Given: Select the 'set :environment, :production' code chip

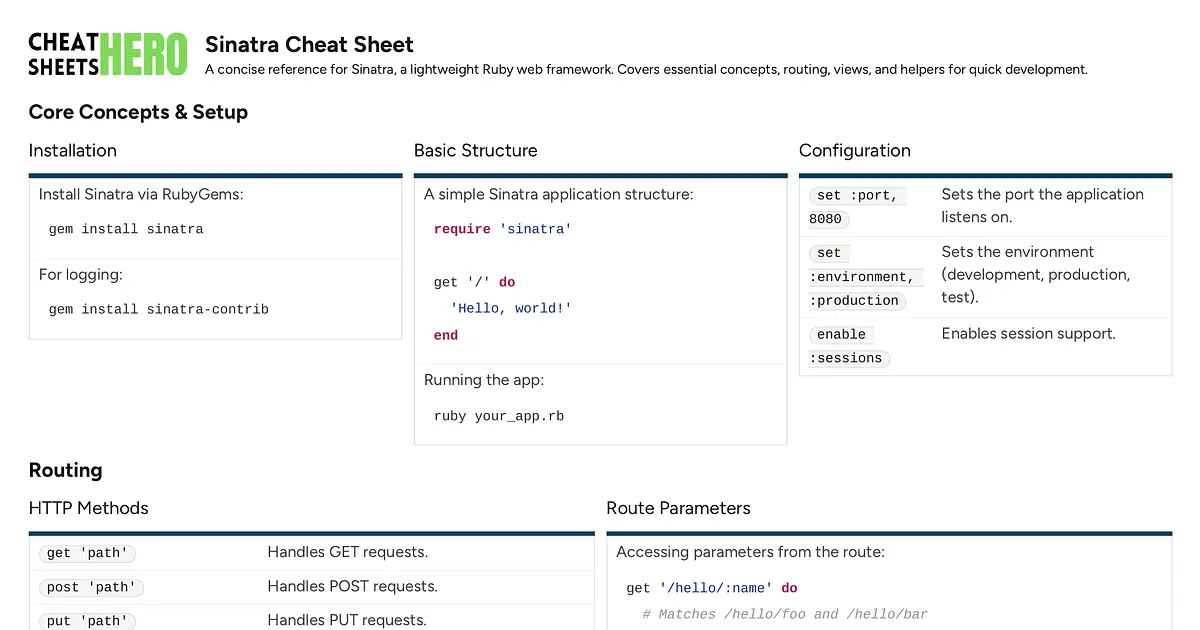Looking at the screenshot, I should coord(862,277).
